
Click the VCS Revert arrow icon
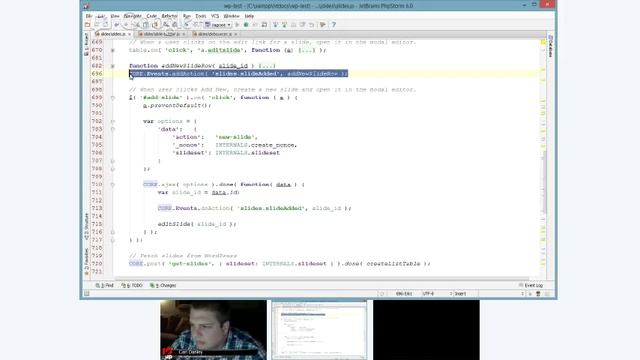click(x=311, y=25)
